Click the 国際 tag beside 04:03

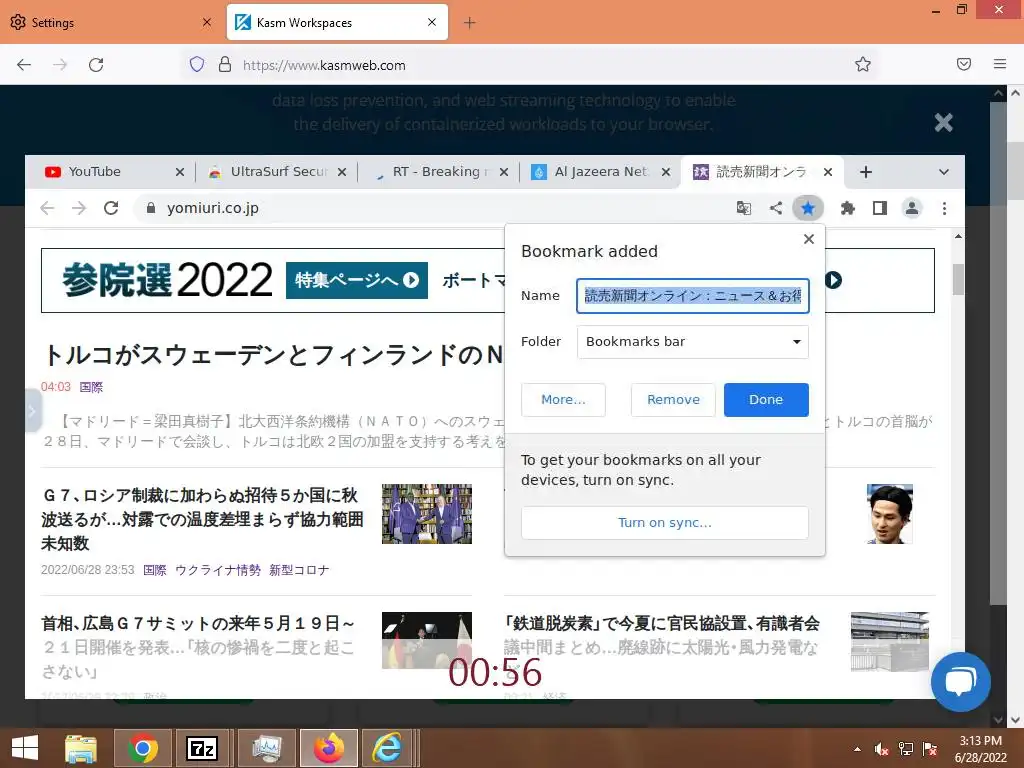91,387
